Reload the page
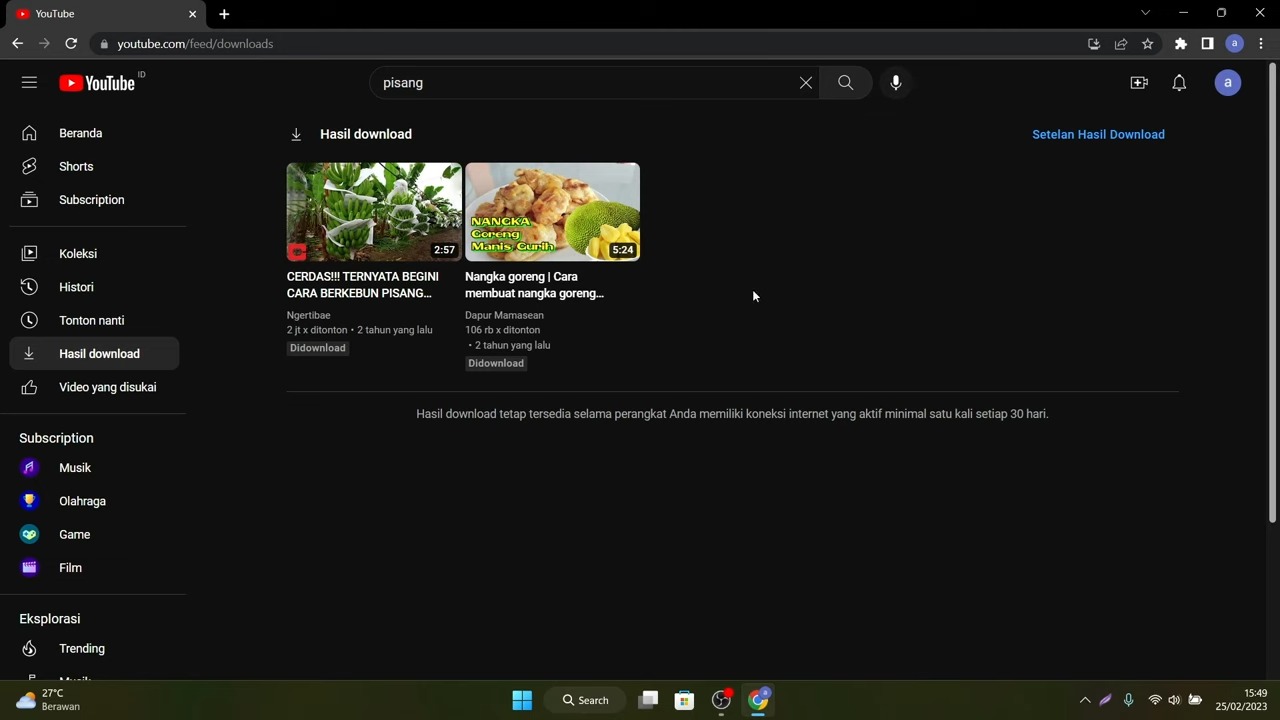Screen dimensions: 1280x720 pyautogui.click(x=71, y=44)
